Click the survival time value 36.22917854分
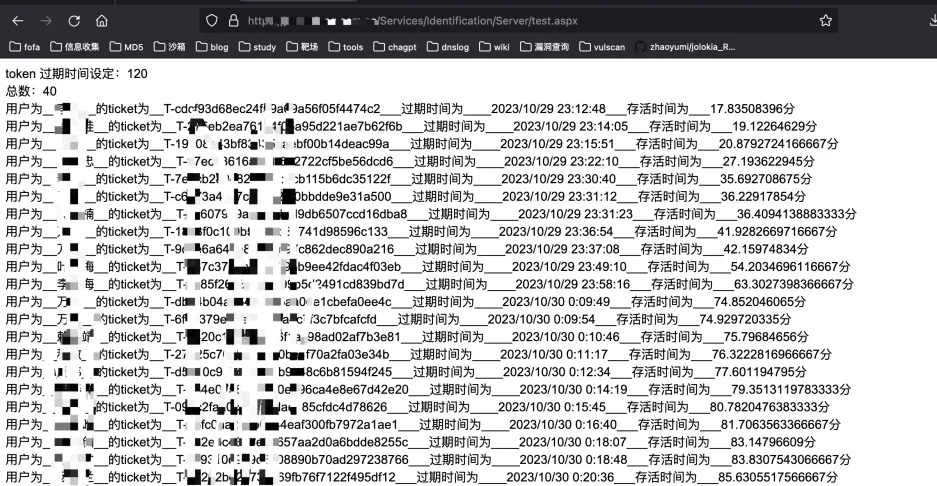Screen dimensions: 937x486 pos(763,196)
